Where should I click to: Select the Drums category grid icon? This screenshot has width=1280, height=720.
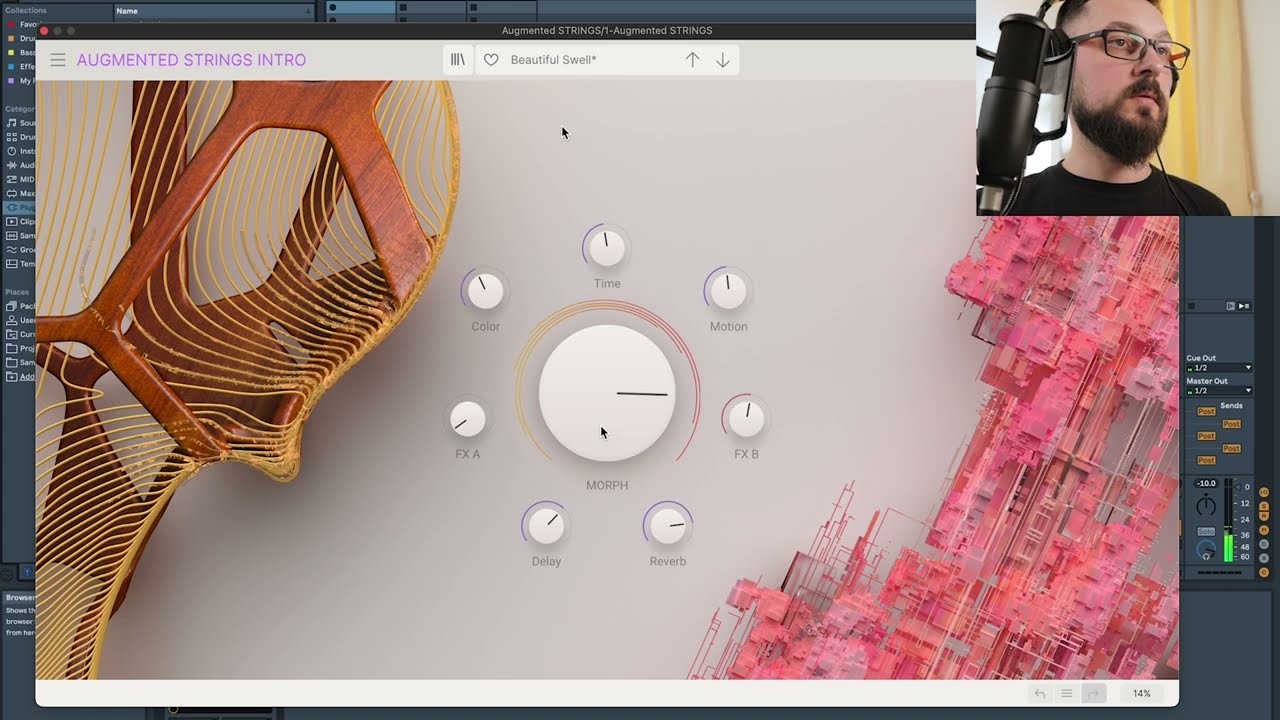11,137
